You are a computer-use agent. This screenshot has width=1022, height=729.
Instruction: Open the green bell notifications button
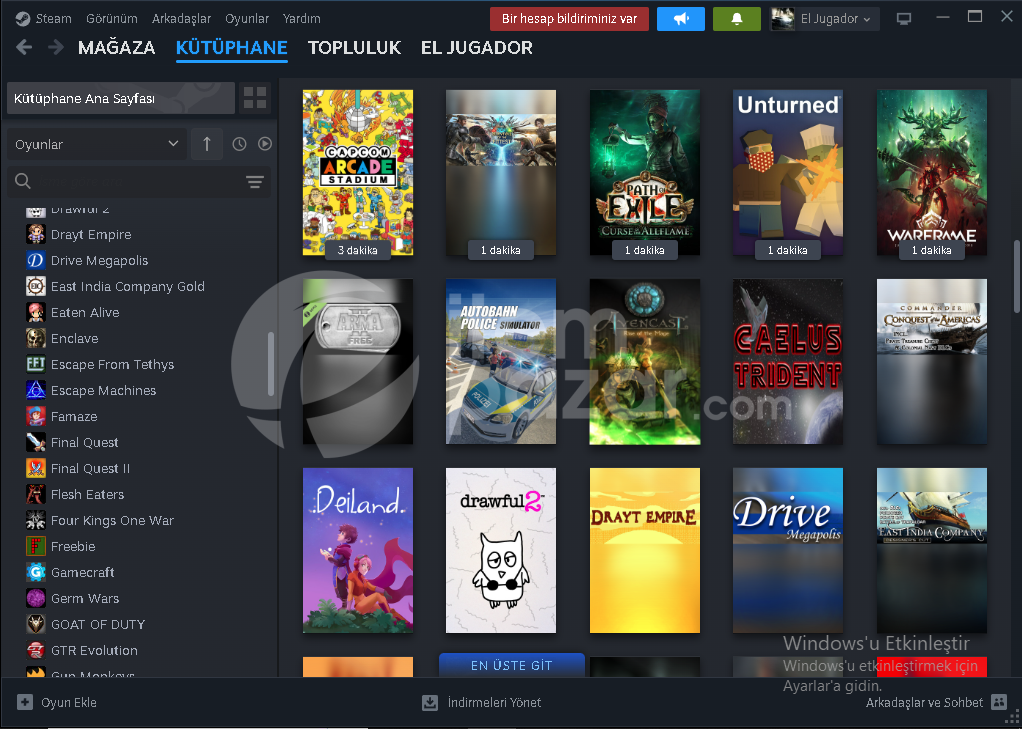click(x=737, y=19)
